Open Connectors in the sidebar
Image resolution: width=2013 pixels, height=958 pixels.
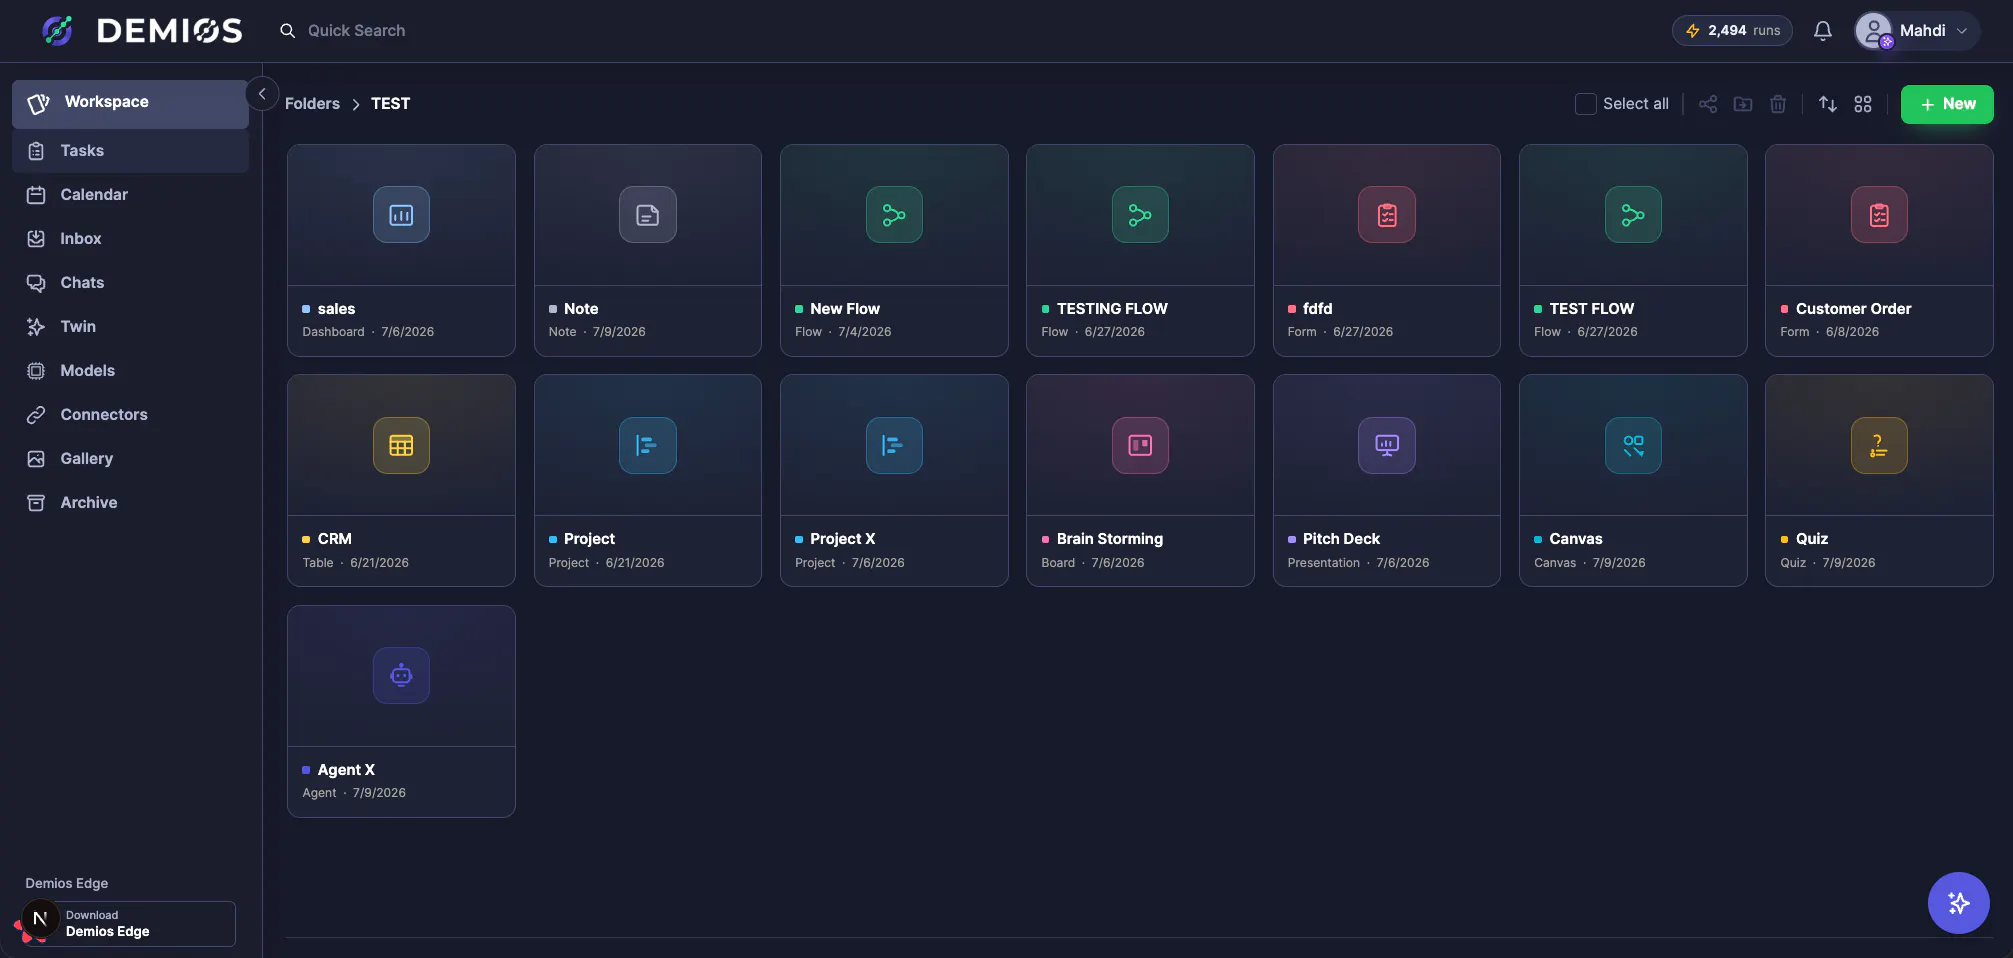pyautogui.click(x=130, y=415)
